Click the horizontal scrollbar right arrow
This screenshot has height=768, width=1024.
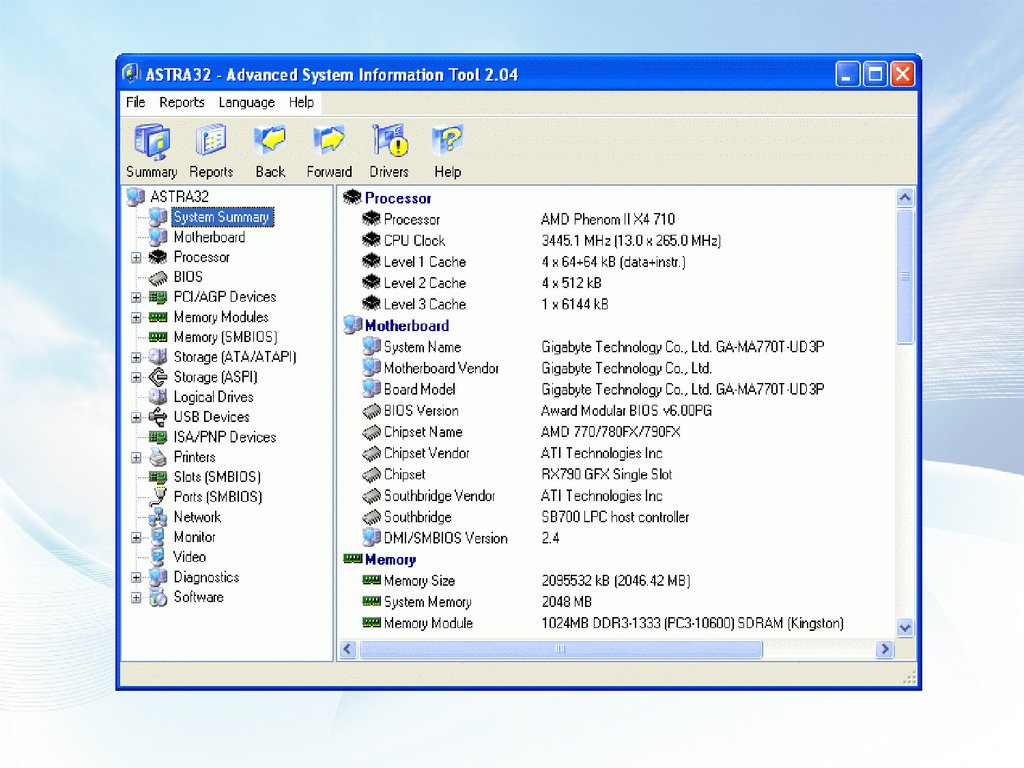click(x=884, y=650)
